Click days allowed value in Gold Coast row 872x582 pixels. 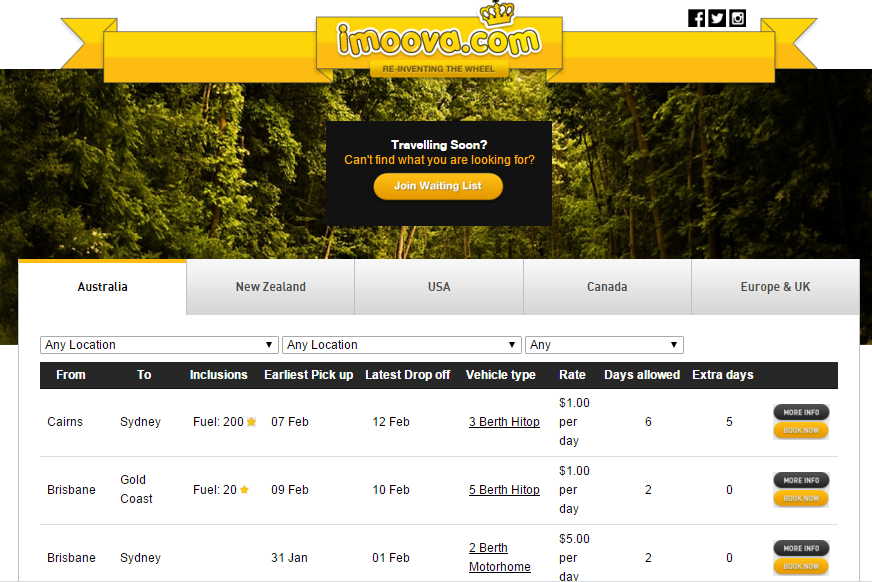[x=648, y=490]
